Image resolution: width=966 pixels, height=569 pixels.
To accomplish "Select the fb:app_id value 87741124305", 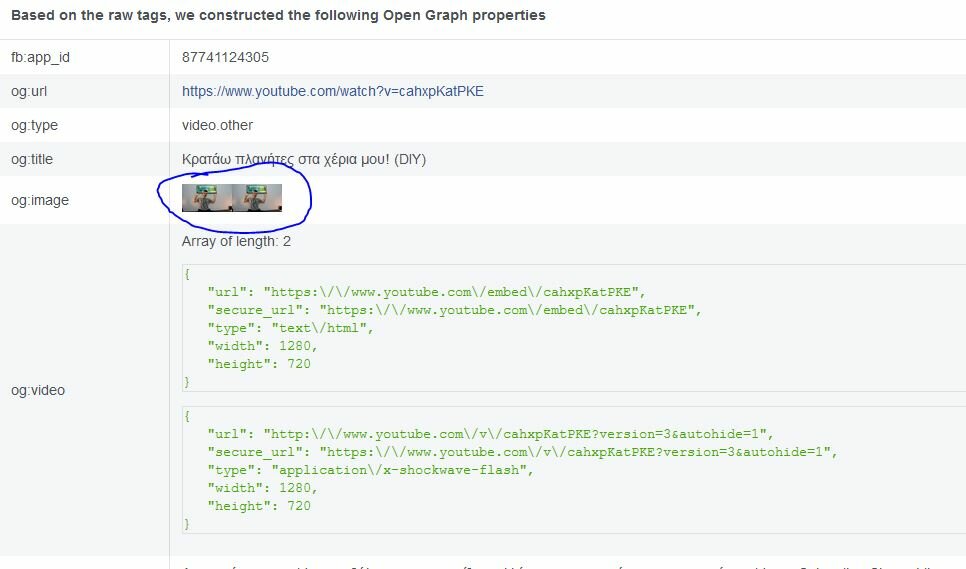I will 225,57.
